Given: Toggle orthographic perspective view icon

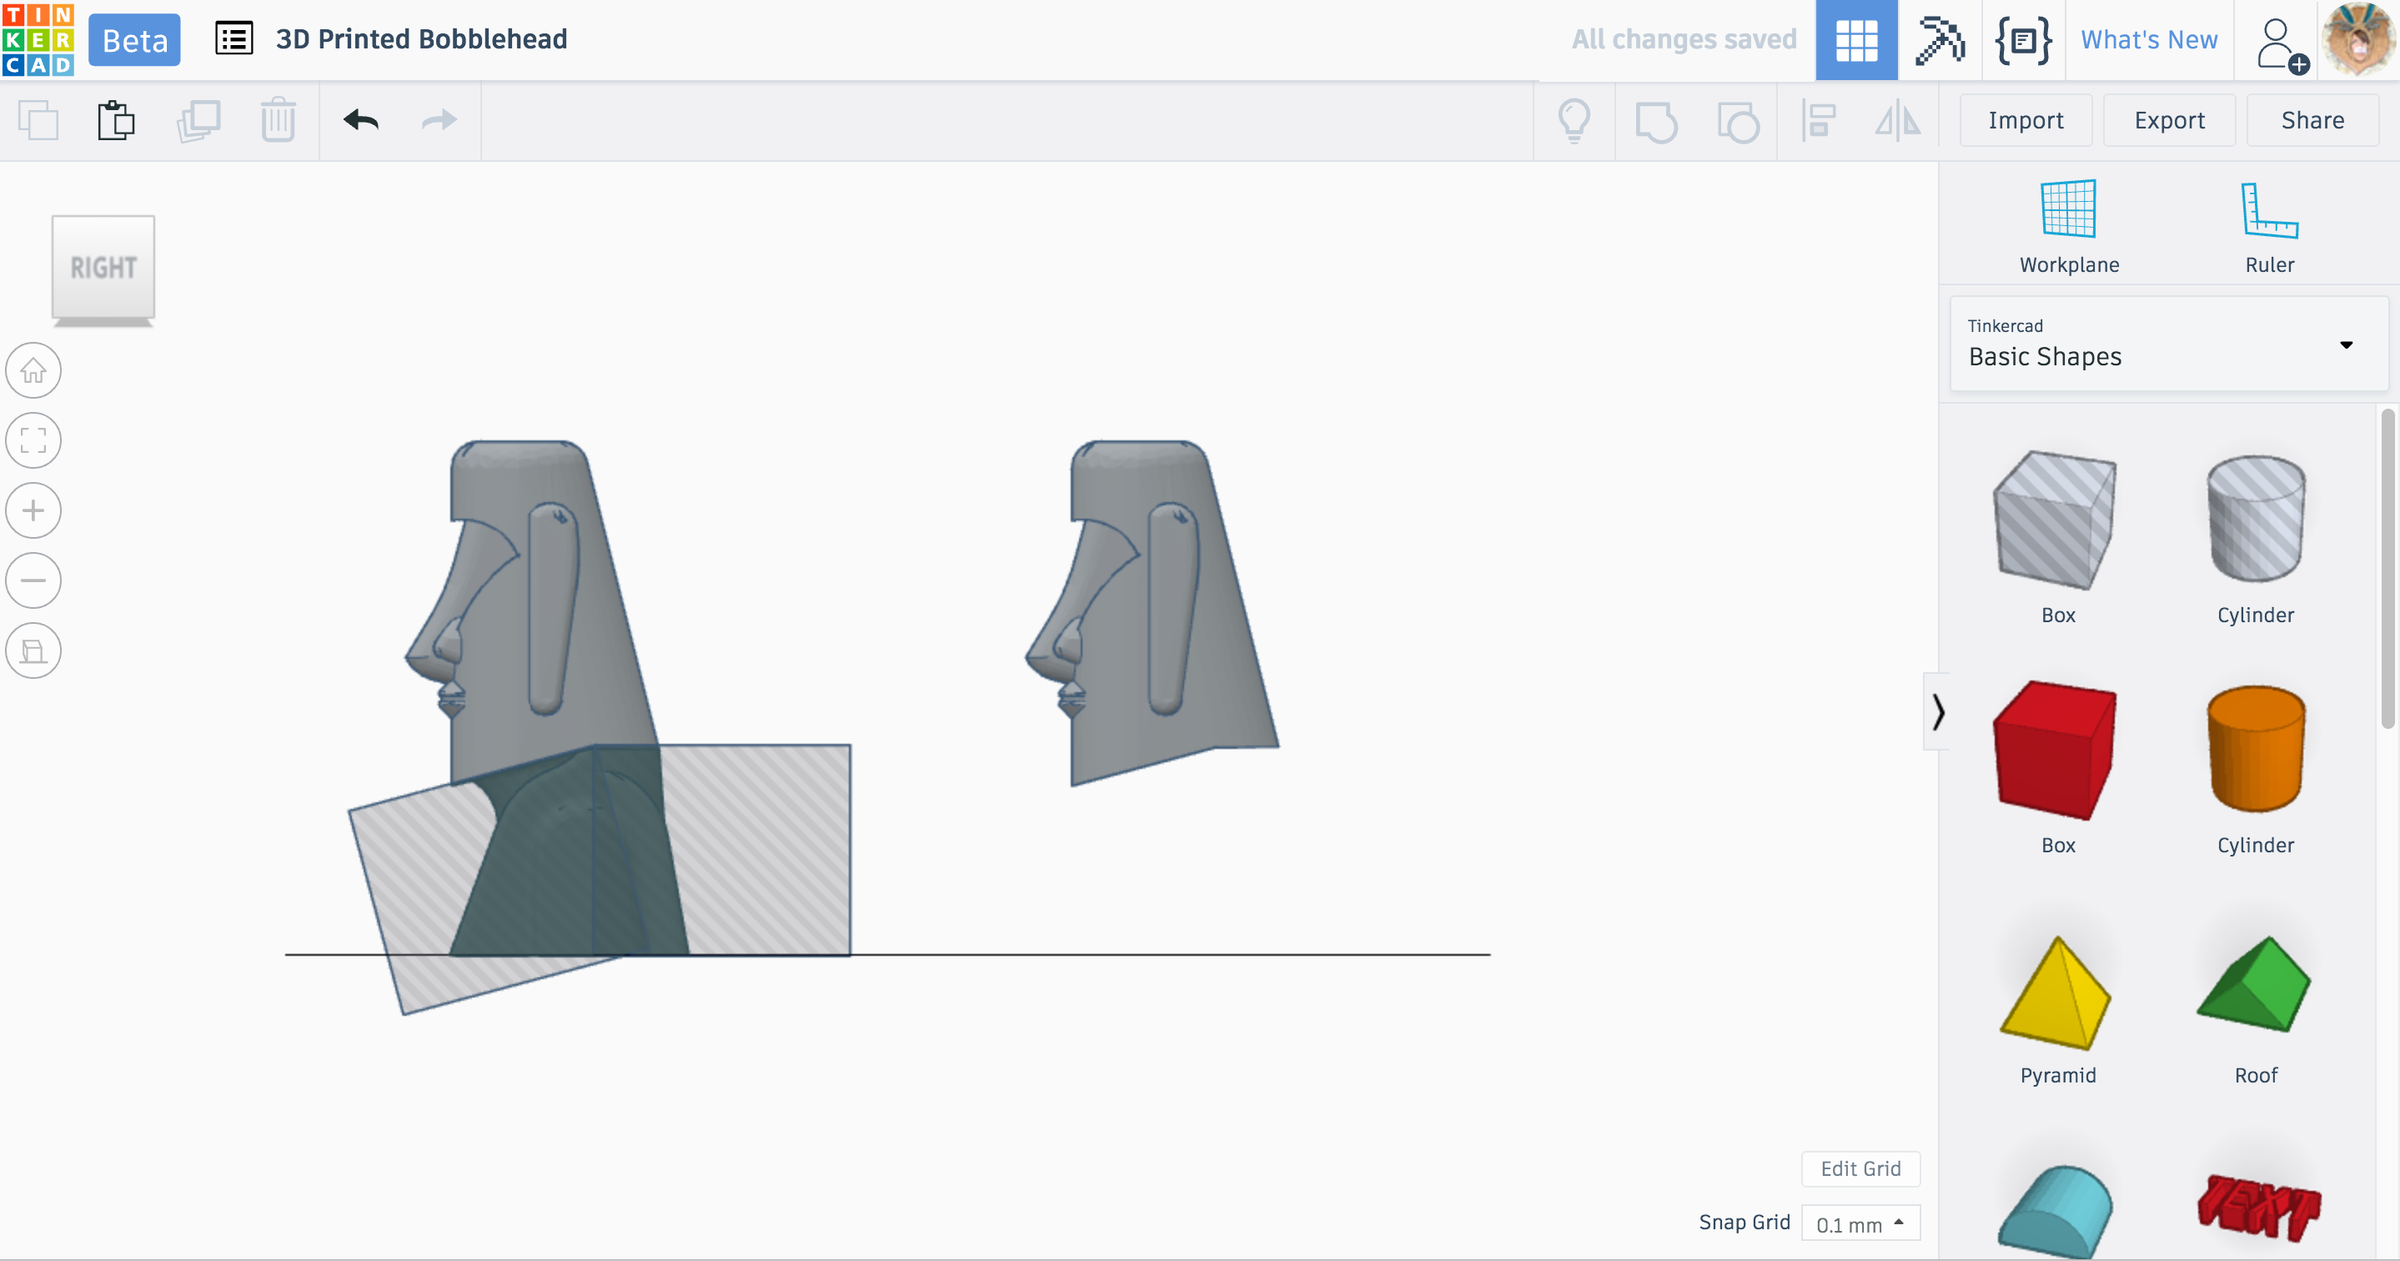Looking at the screenshot, I should [x=33, y=651].
